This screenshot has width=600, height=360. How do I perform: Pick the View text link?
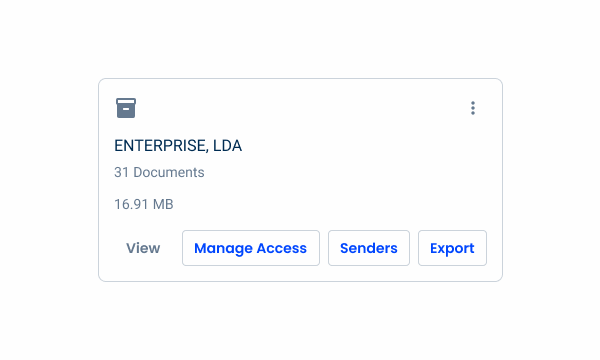(x=143, y=248)
